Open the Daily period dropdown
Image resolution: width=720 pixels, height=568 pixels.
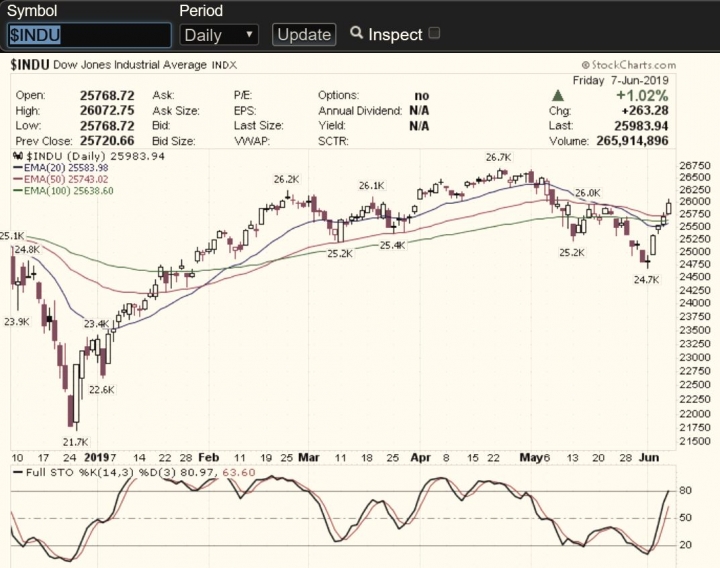tap(219, 35)
